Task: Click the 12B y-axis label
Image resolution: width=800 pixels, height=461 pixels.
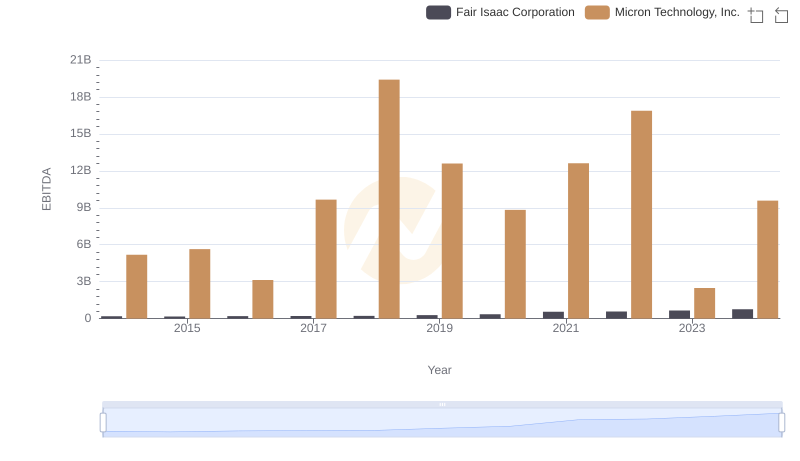Action: coord(81,170)
